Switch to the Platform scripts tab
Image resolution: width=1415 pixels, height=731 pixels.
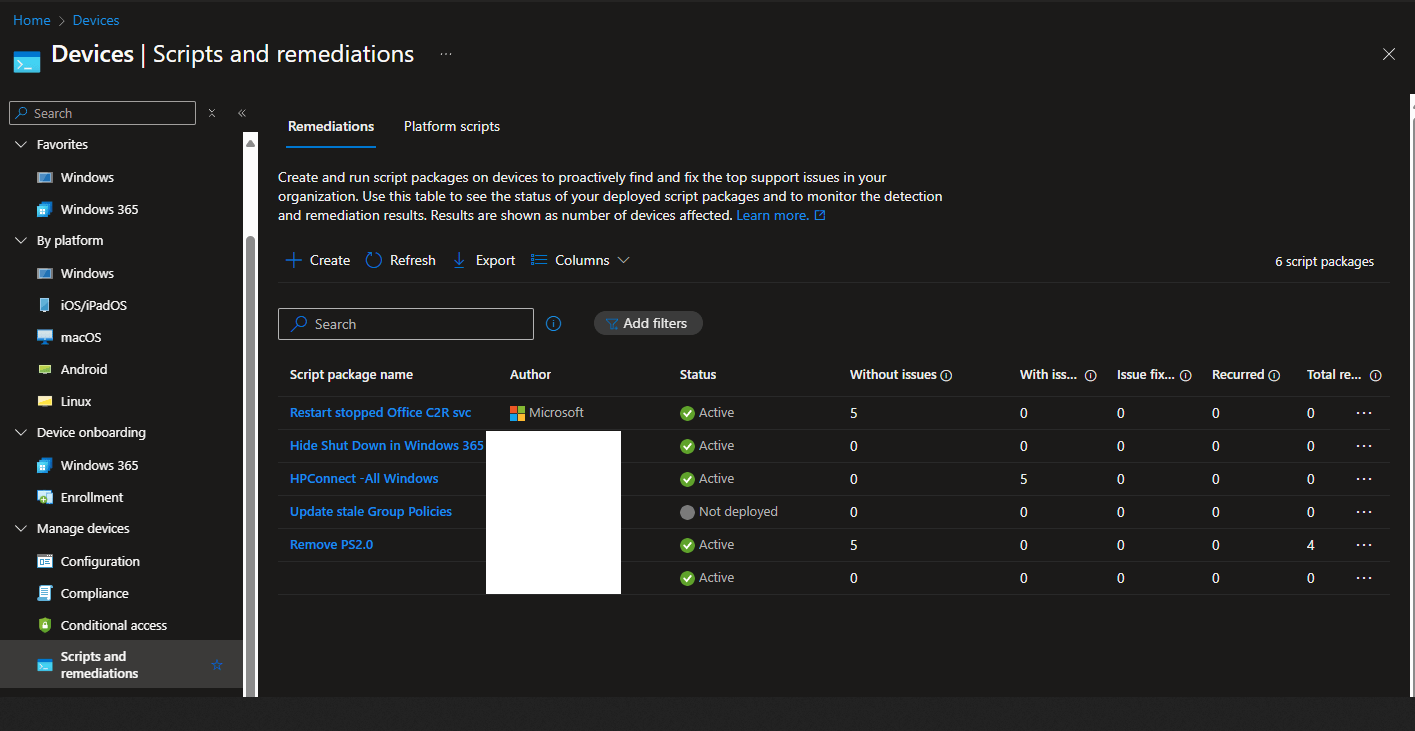tap(452, 127)
